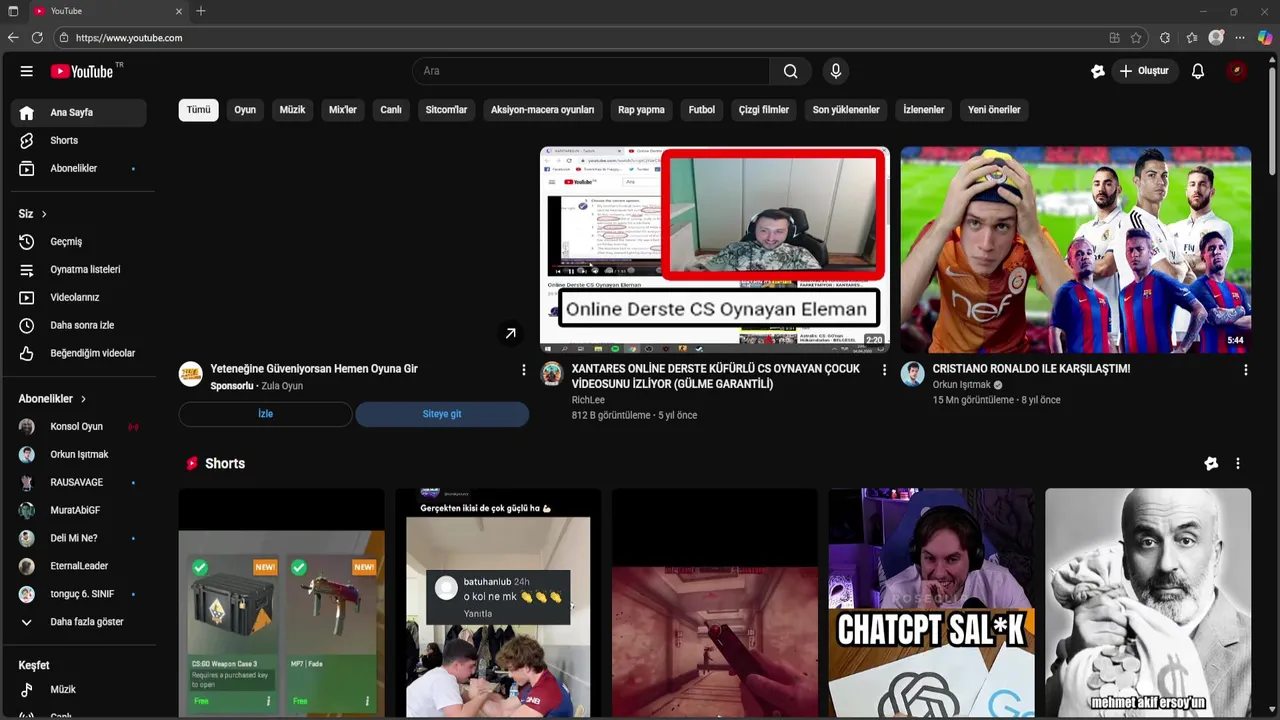Viewport: 1280px width, 720px height.
Task: Select the Mix'ler filter chip
Action: tap(343, 110)
